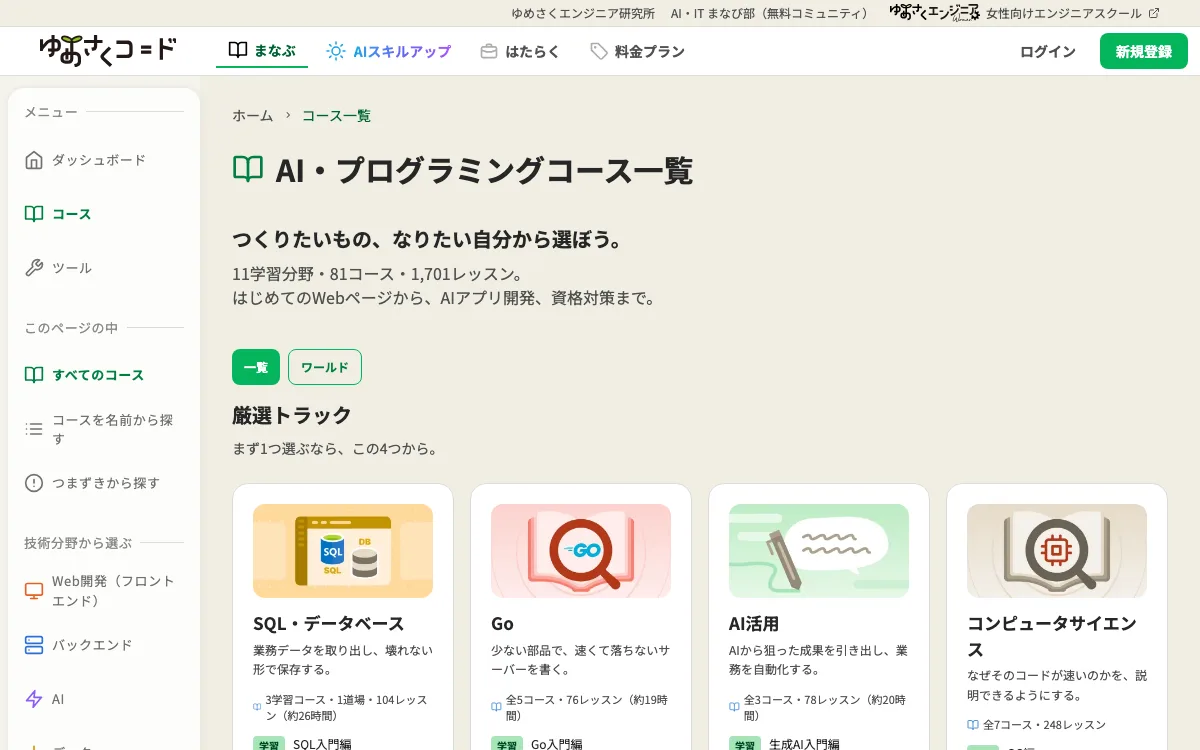Open the Go card thumbnail
The image size is (1200, 750).
click(581, 551)
